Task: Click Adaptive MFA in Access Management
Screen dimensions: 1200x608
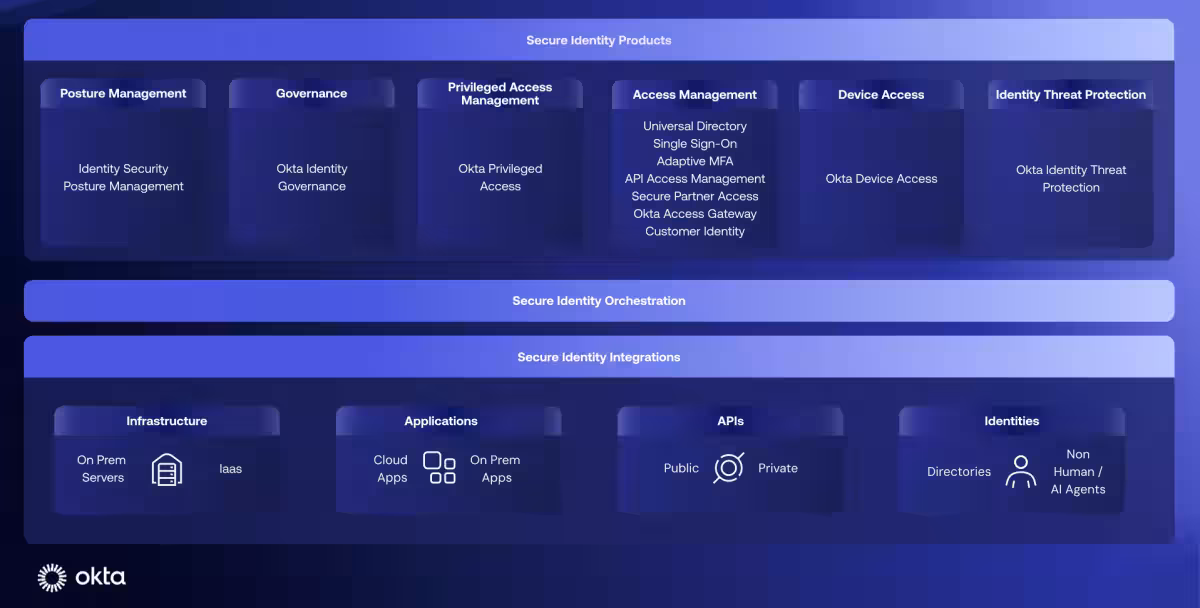Action: click(695, 161)
